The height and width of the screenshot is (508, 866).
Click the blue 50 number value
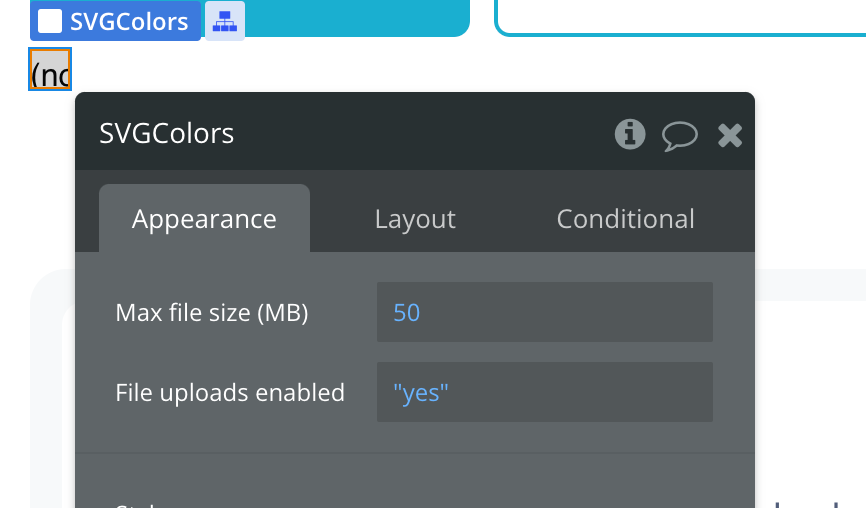point(407,313)
